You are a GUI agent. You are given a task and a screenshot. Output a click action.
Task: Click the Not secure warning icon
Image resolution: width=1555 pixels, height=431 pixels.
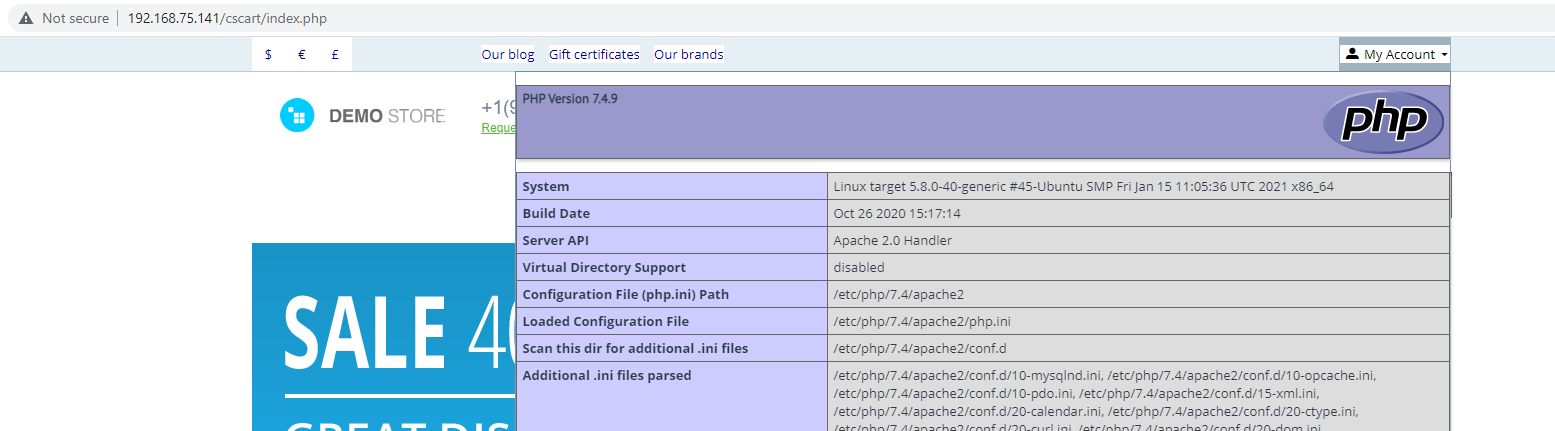[x=26, y=18]
